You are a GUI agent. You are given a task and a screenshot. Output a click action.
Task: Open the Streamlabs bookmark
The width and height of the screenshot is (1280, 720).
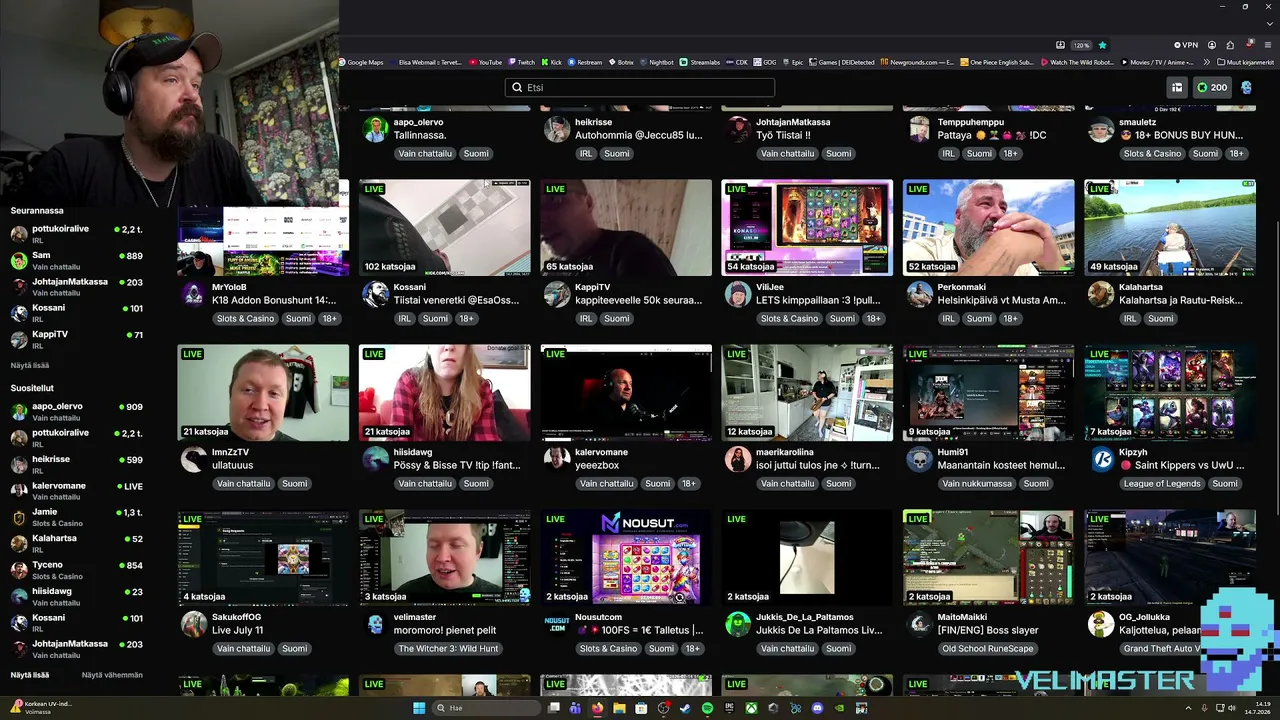700,62
